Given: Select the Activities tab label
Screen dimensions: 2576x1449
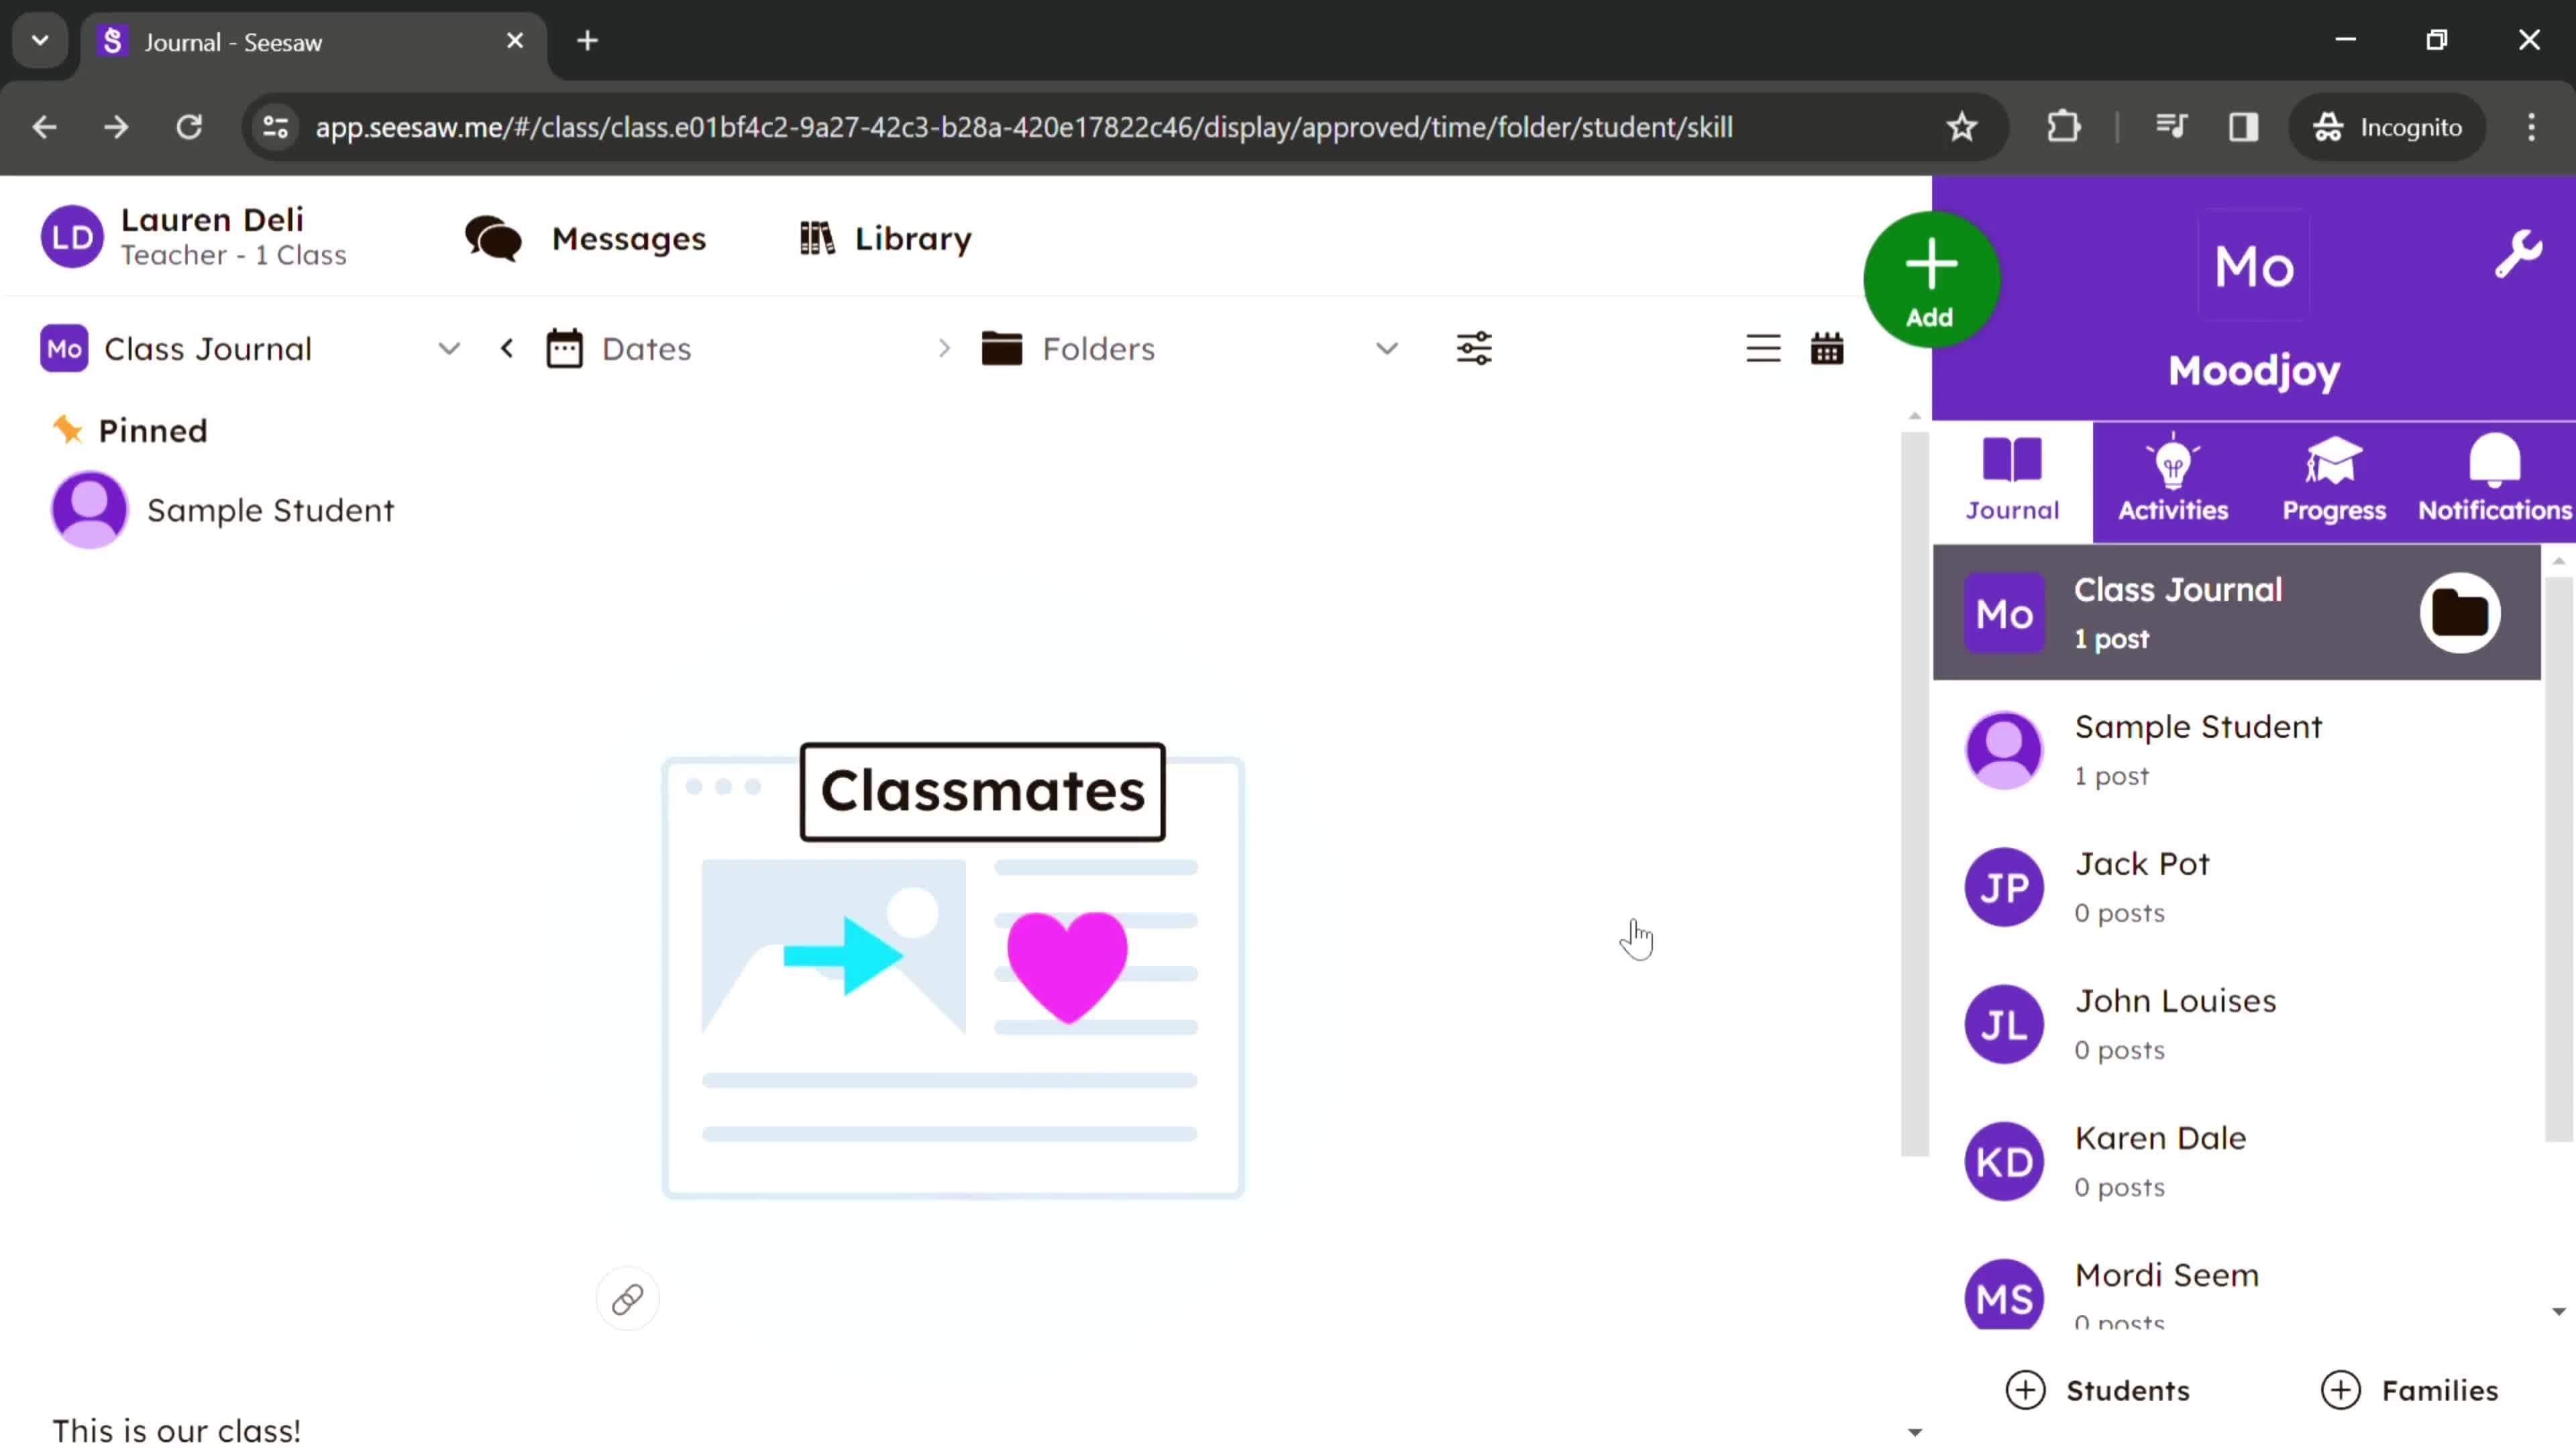Looking at the screenshot, I should click(2173, 511).
